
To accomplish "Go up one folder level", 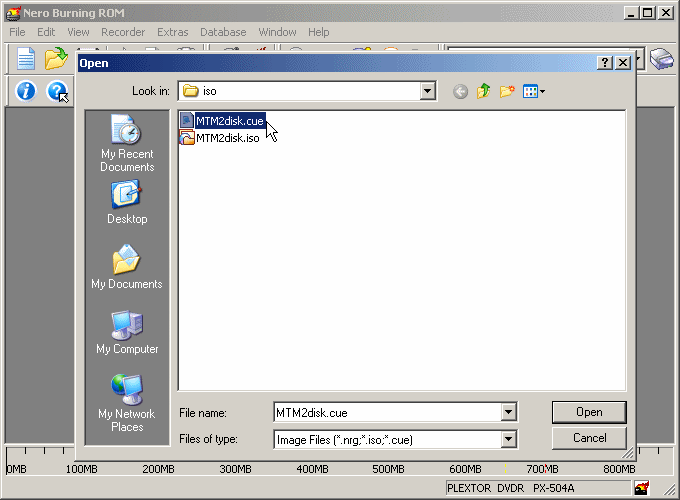I will click(484, 91).
